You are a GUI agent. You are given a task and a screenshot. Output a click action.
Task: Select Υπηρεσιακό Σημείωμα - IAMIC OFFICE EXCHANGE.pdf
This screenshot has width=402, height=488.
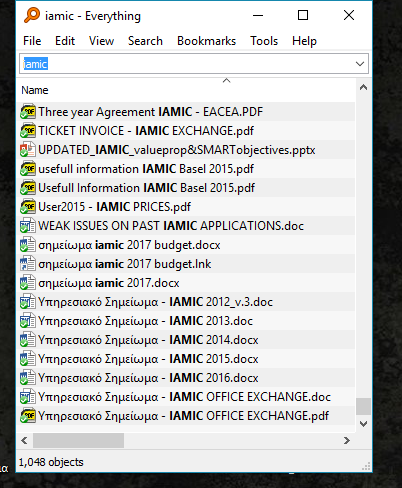click(x=183, y=416)
